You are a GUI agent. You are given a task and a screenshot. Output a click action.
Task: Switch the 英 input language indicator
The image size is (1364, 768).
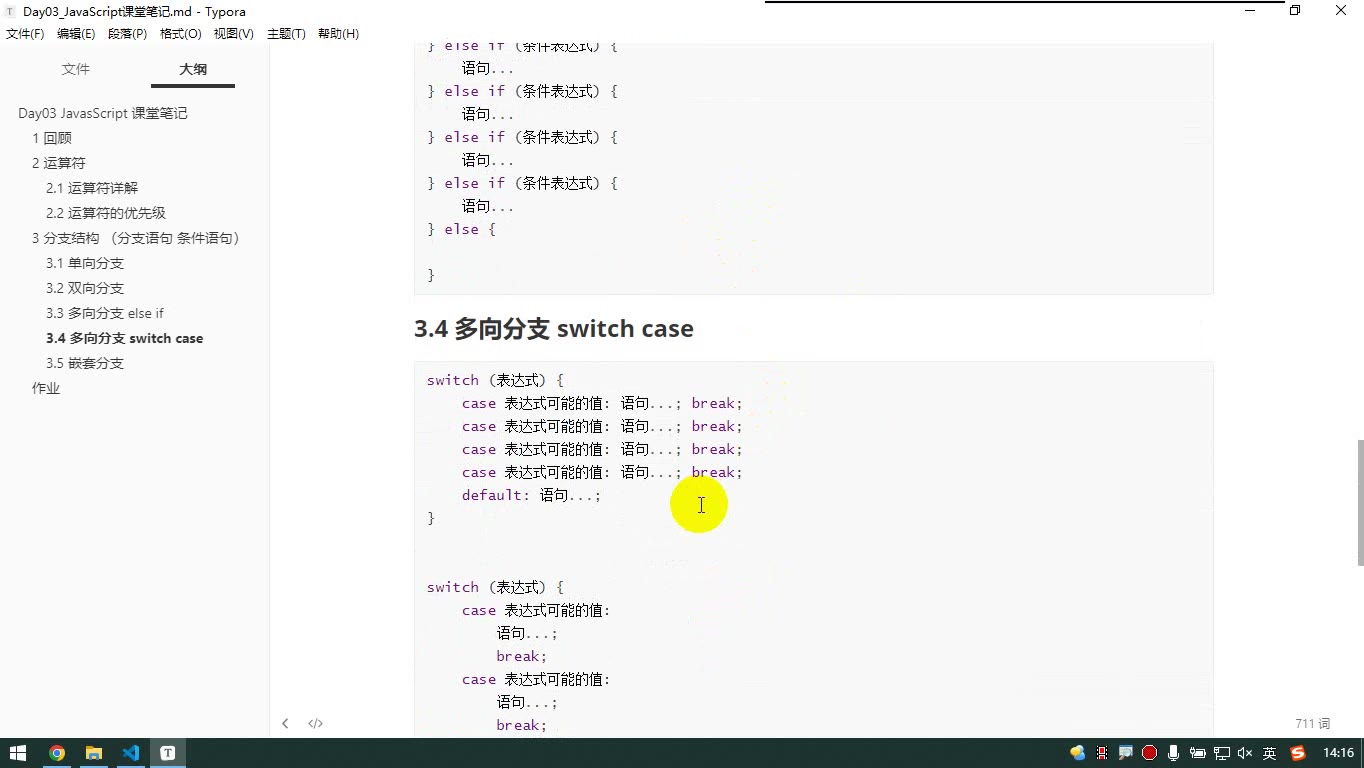click(x=1270, y=753)
